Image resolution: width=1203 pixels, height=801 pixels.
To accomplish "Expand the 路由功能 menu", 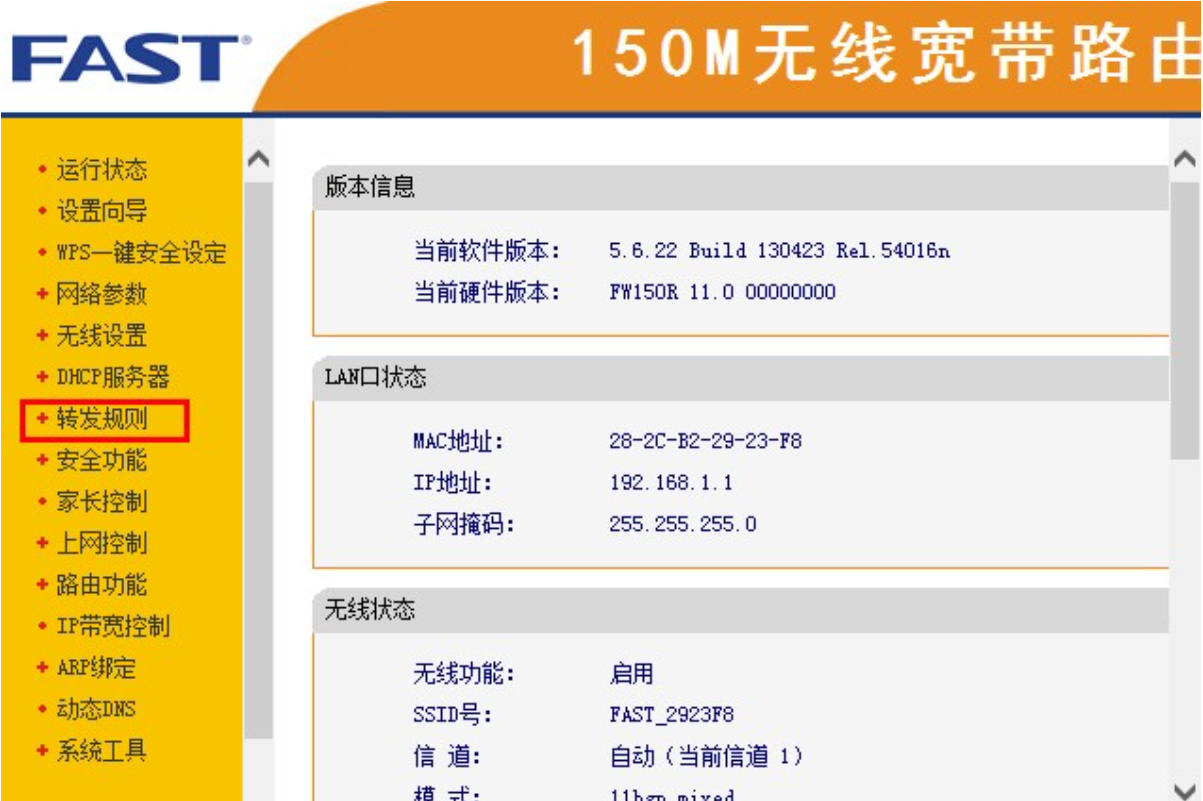I will pyautogui.click(x=101, y=585).
